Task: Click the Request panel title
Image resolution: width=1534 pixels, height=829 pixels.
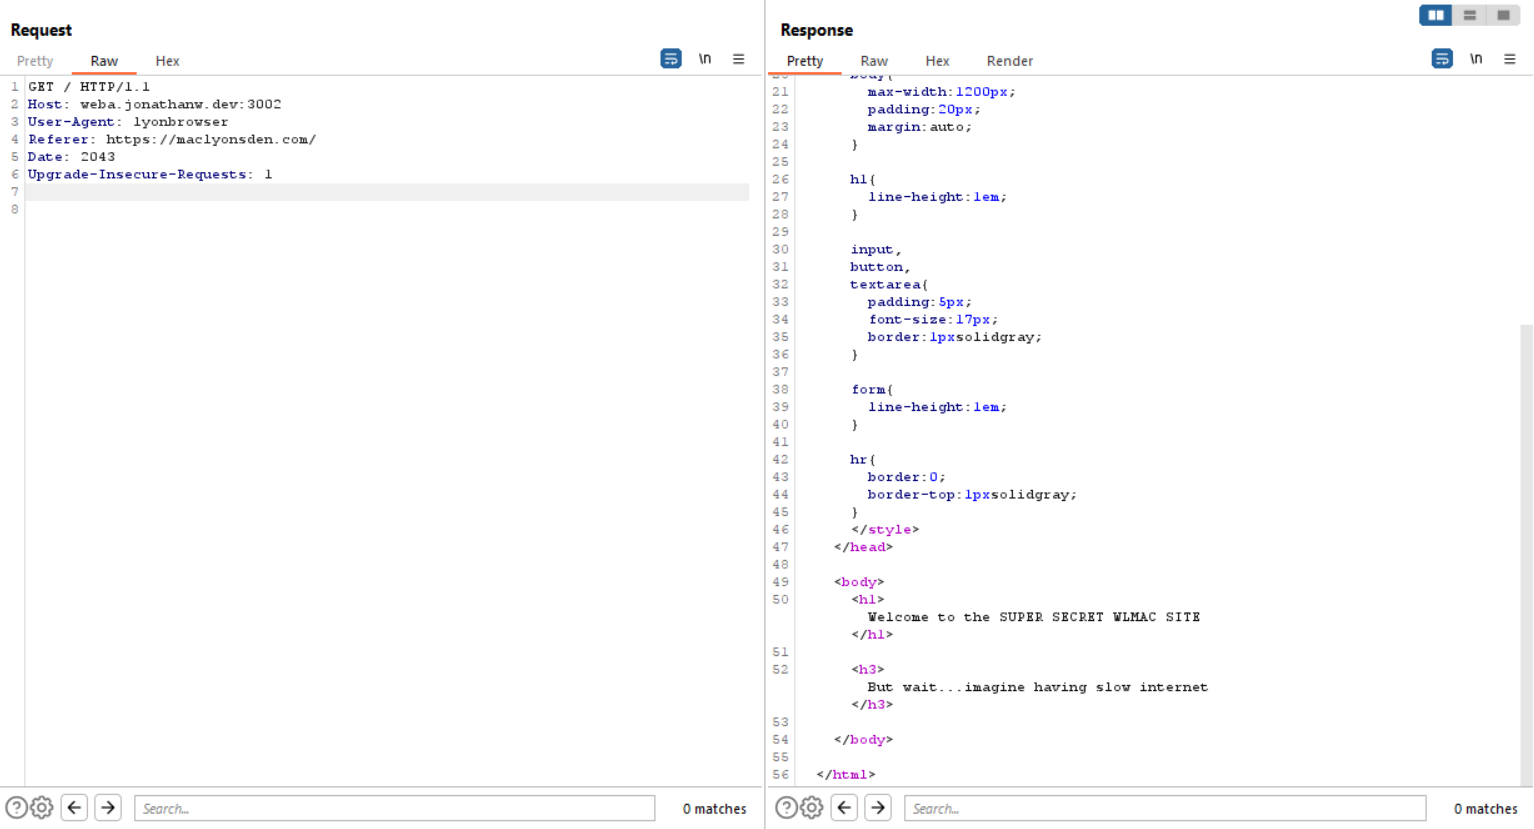Action: coord(41,30)
